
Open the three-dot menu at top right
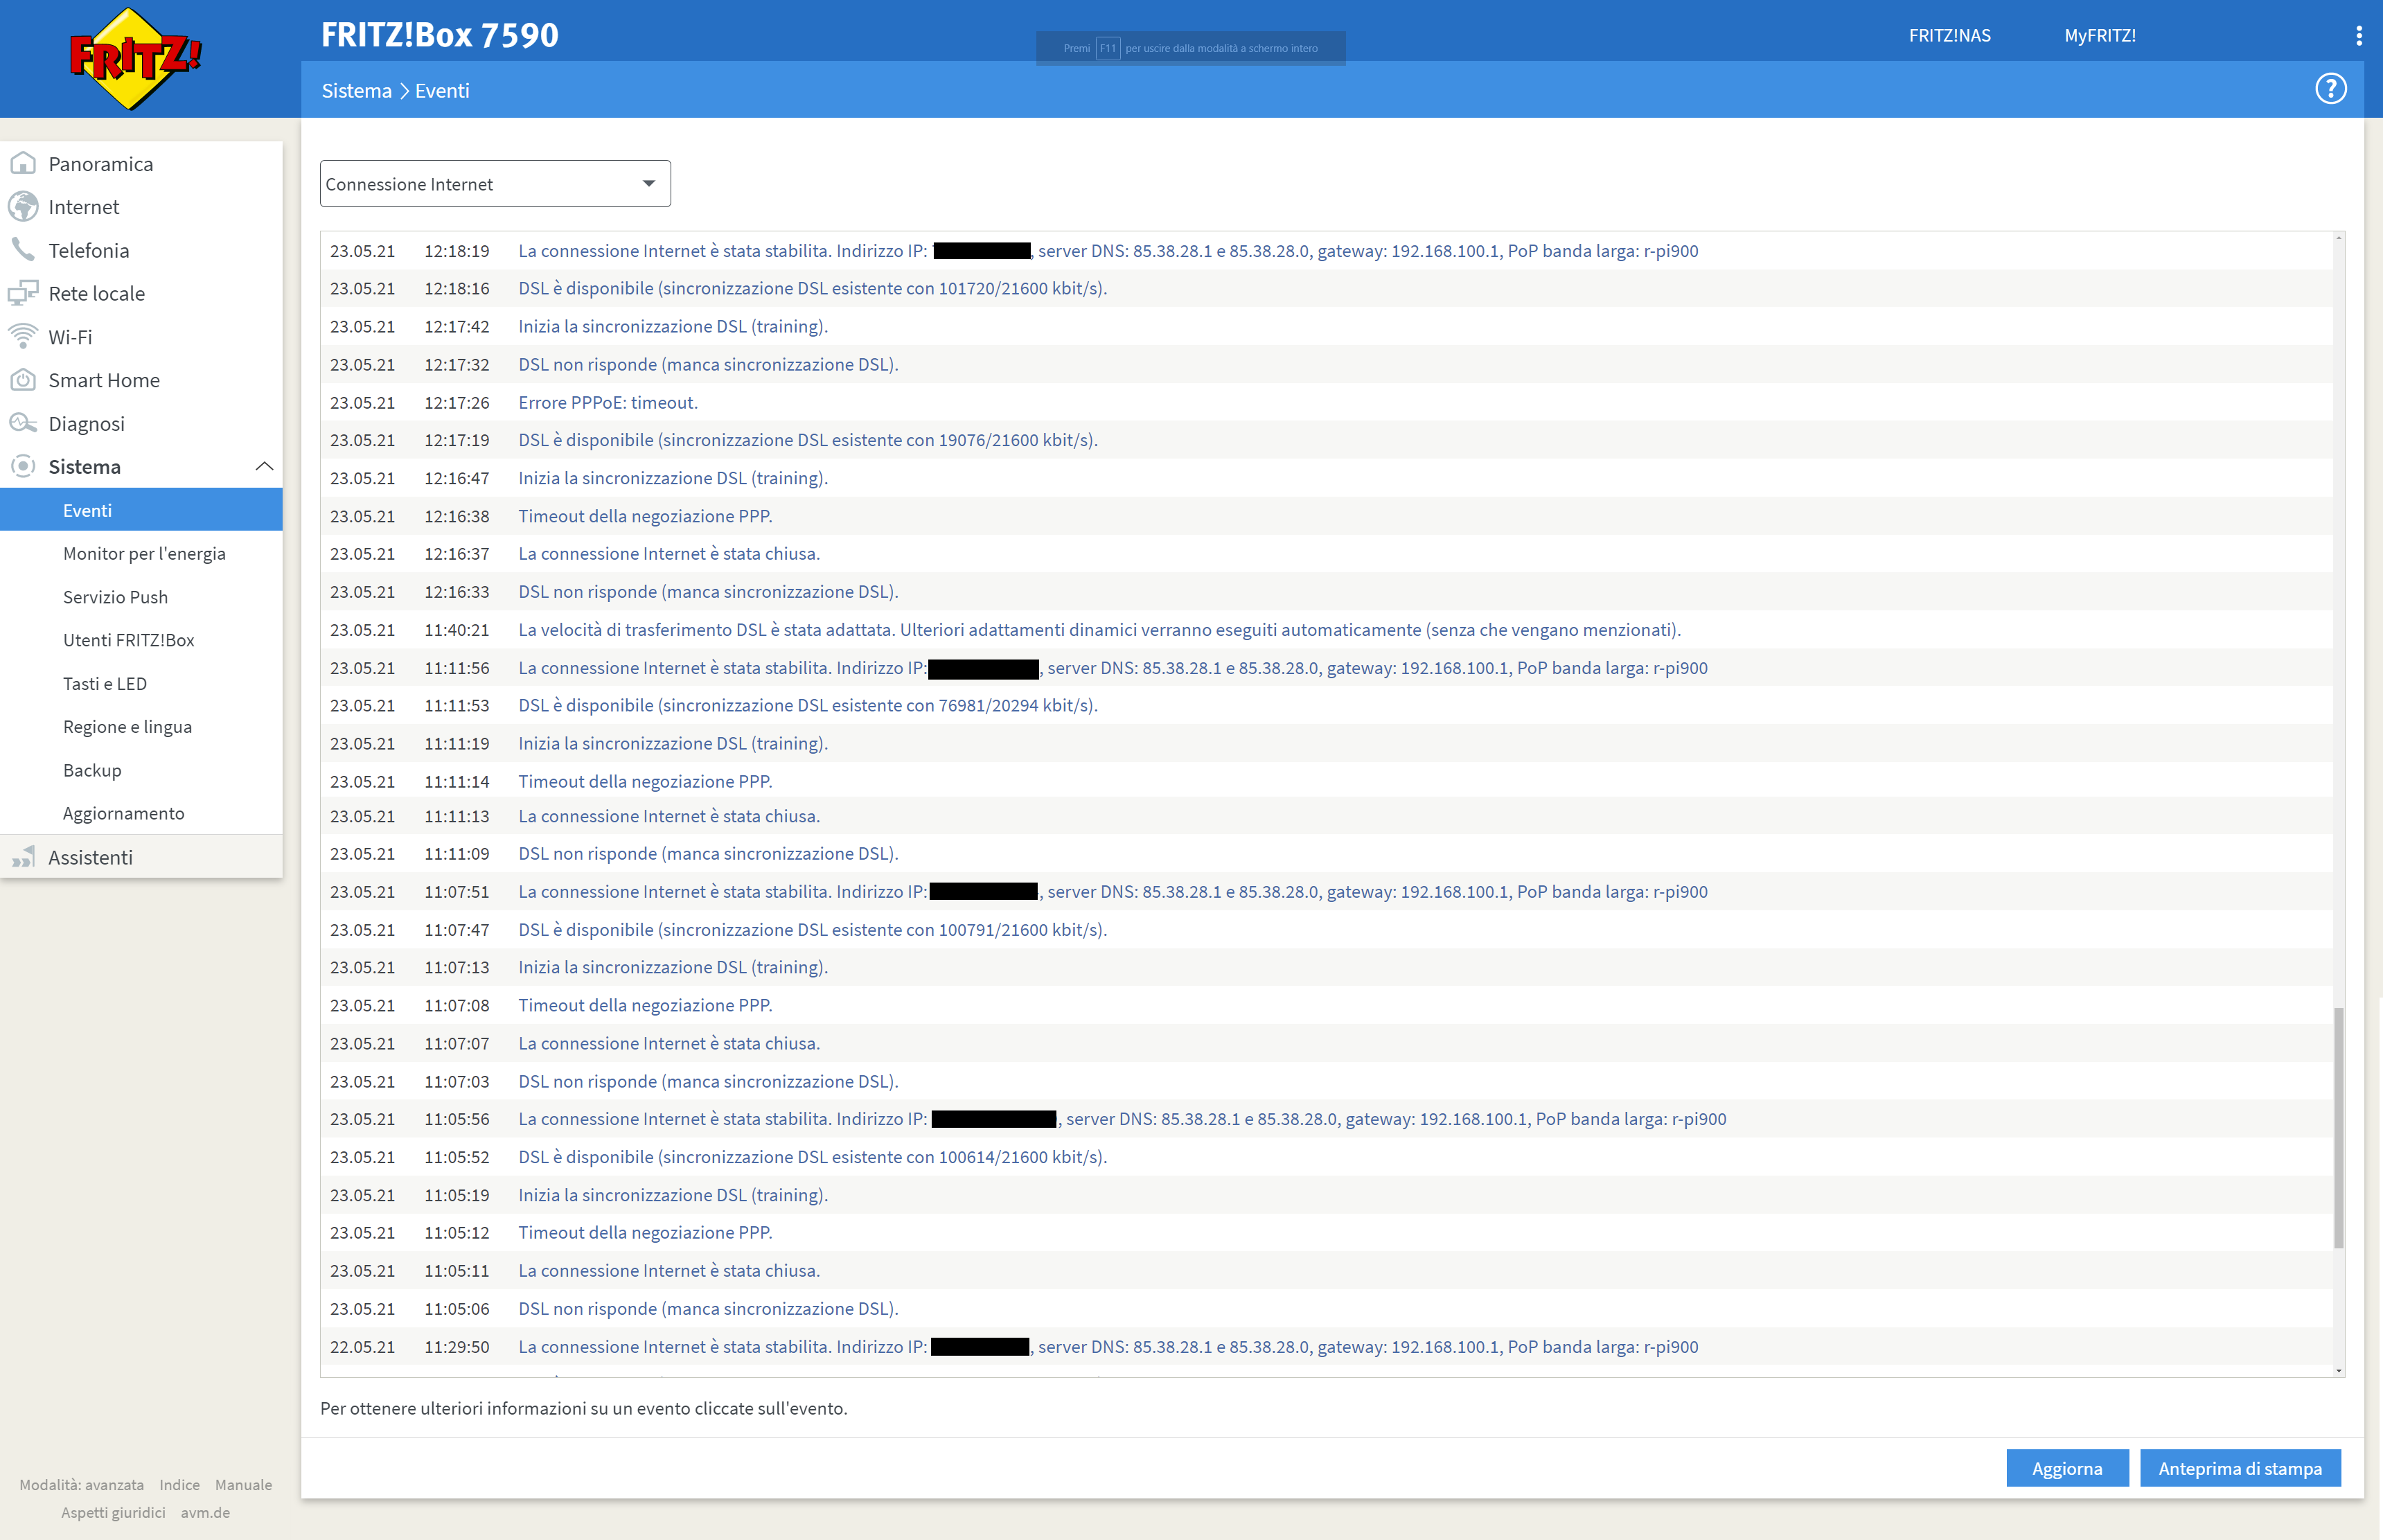pyautogui.click(x=2359, y=36)
